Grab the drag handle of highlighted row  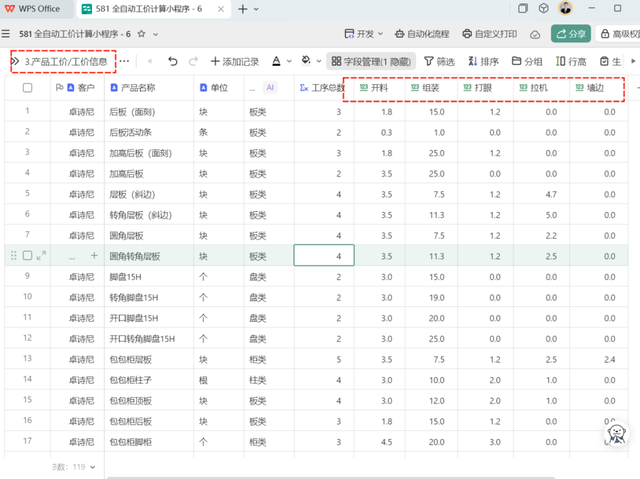pyautogui.click(x=13, y=256)
